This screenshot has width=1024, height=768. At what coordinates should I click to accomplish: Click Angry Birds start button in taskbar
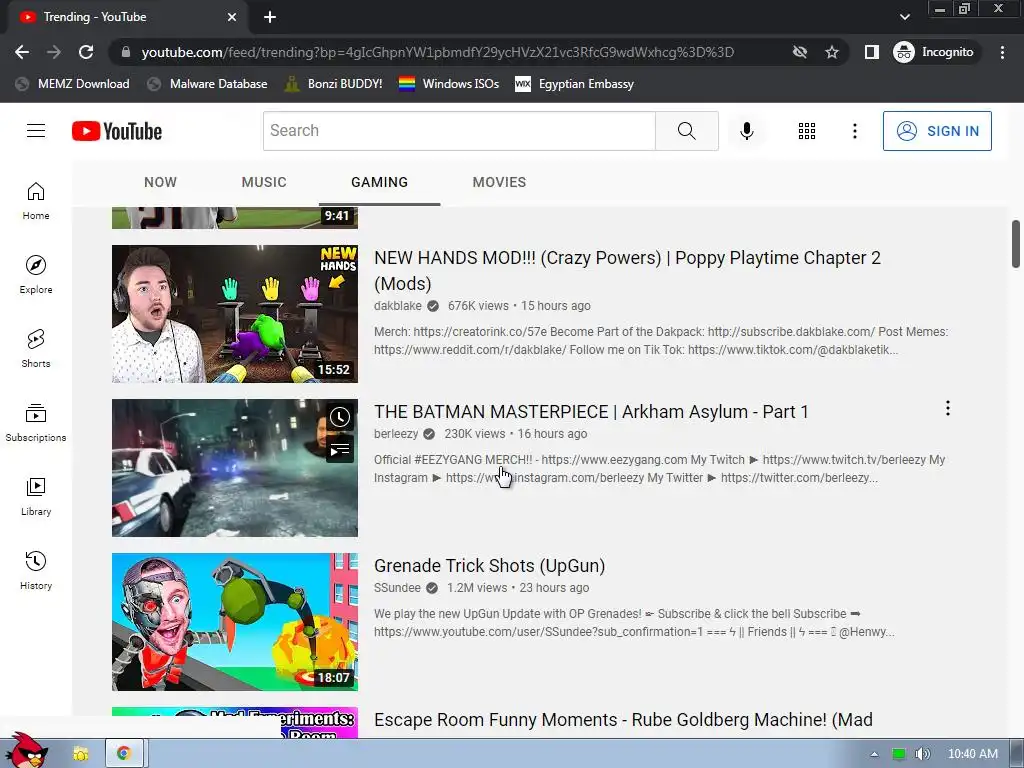26,751
